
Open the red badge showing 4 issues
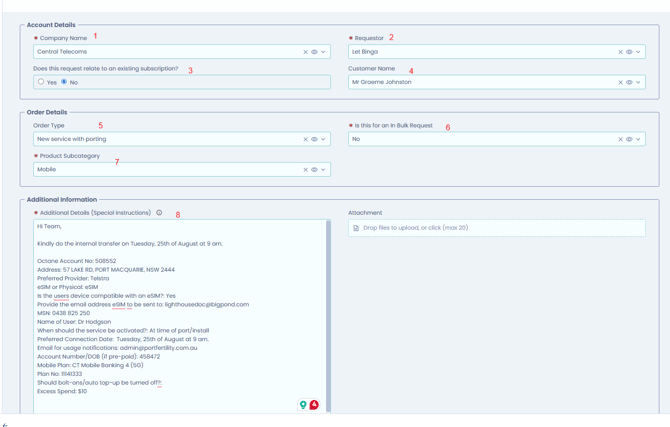pos(314,404)
